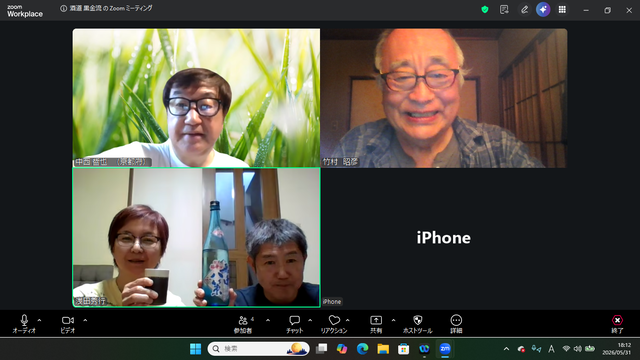This screenshot has height=360, width=640.
Task: Select the 竹村 昭彦 participant video tile
Action: [444, 98]
